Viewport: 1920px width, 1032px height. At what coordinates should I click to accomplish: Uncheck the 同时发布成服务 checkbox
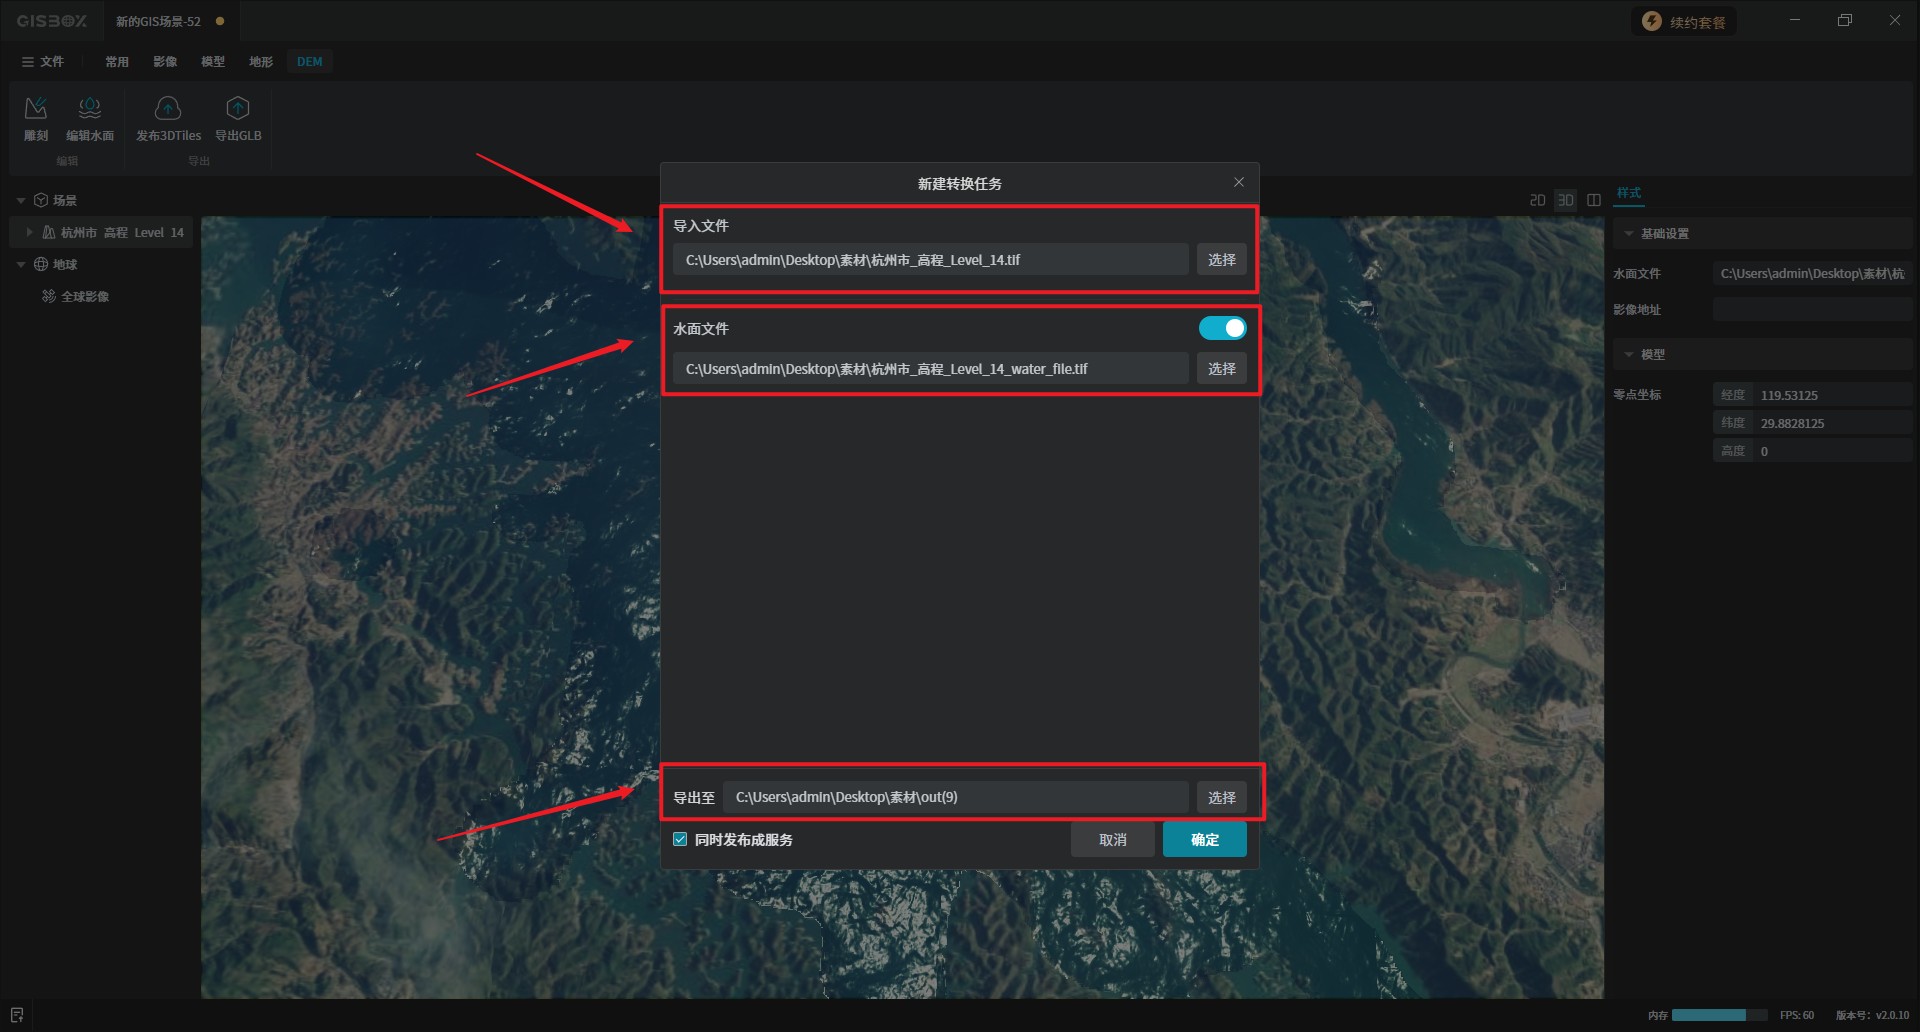680,840
